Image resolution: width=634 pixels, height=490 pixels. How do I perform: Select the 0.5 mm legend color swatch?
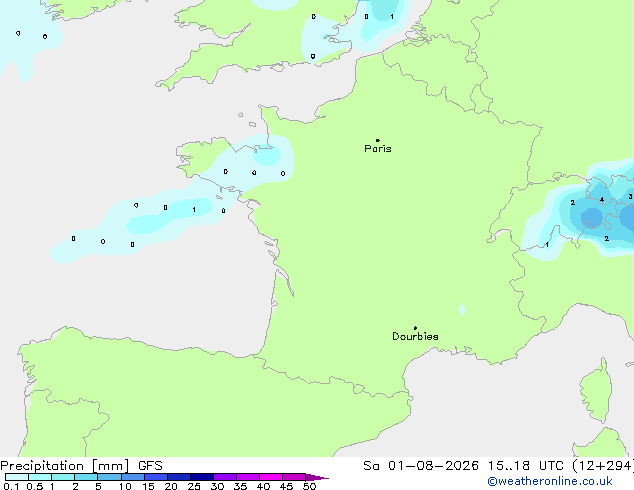(40, 477)
